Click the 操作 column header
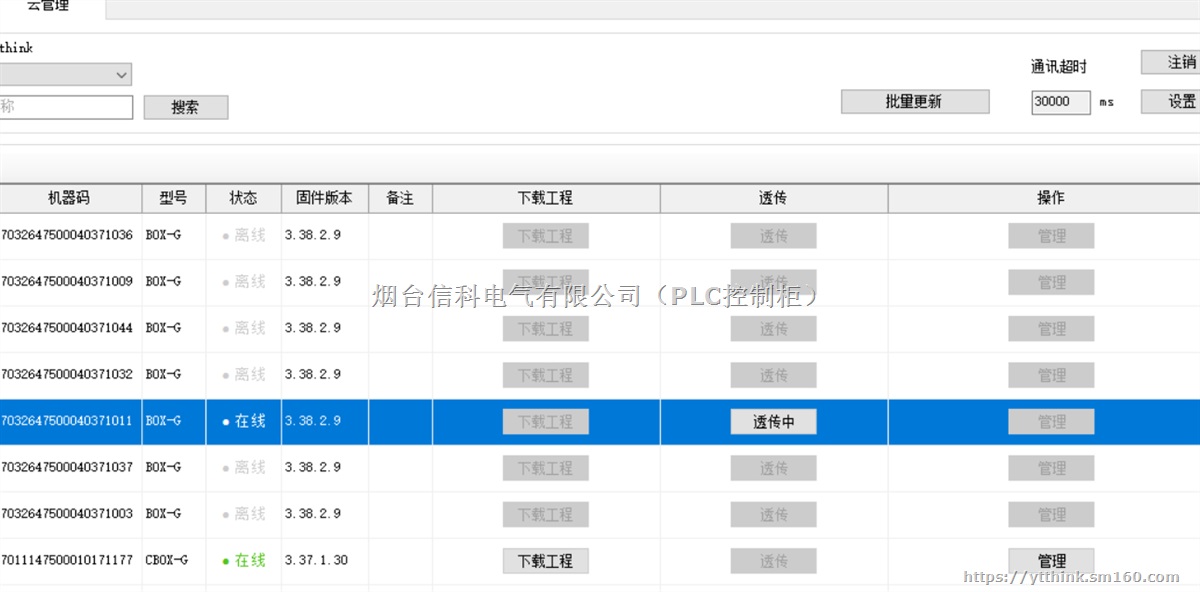This screenshot has width=1200, height=592. coord(1051,197)
